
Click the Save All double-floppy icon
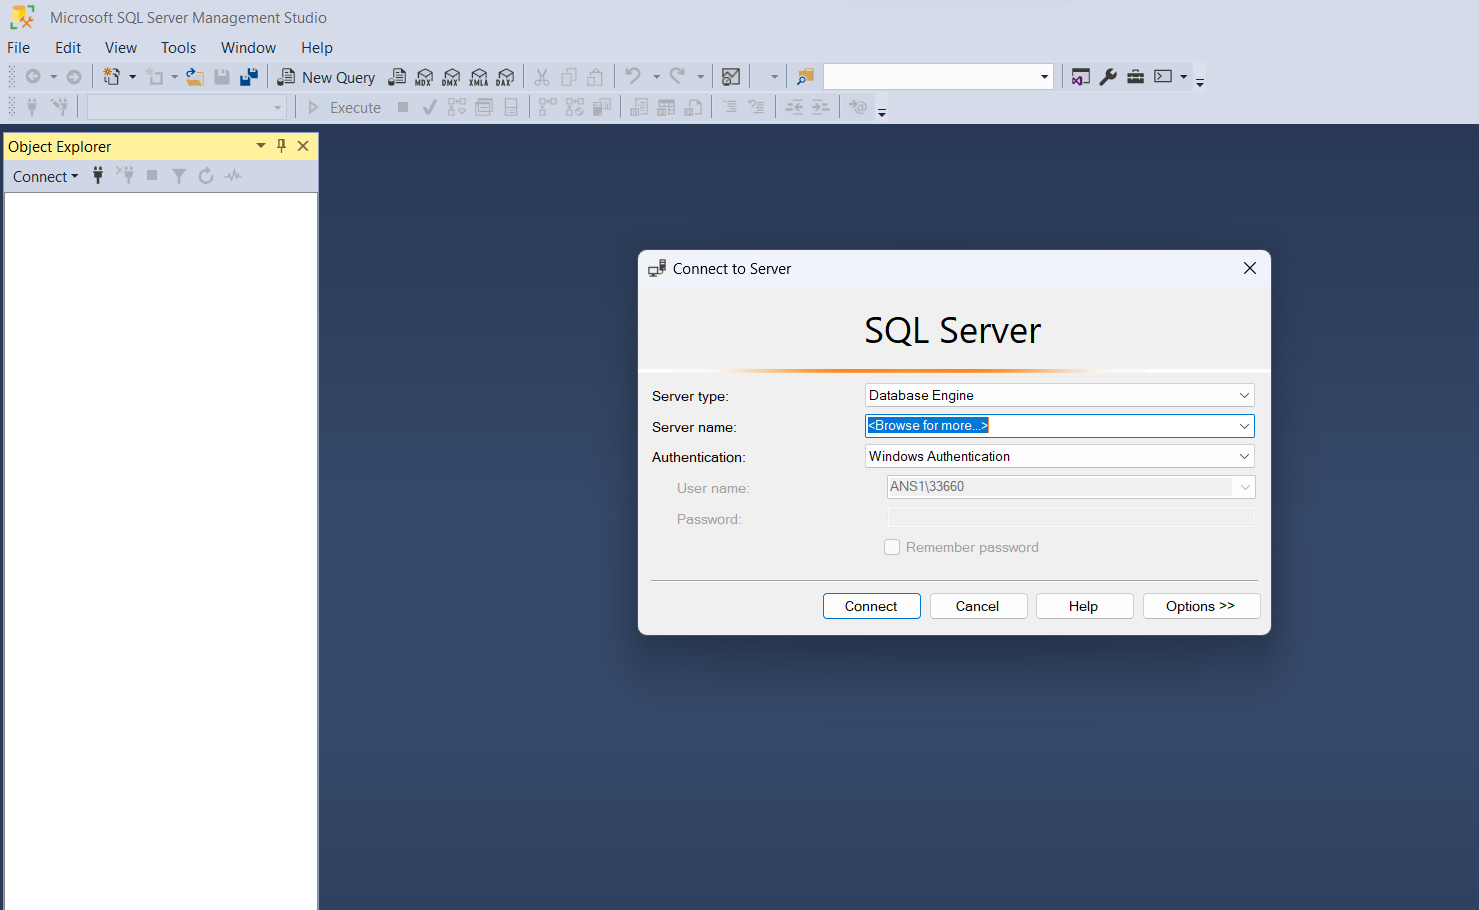[249, 77]
